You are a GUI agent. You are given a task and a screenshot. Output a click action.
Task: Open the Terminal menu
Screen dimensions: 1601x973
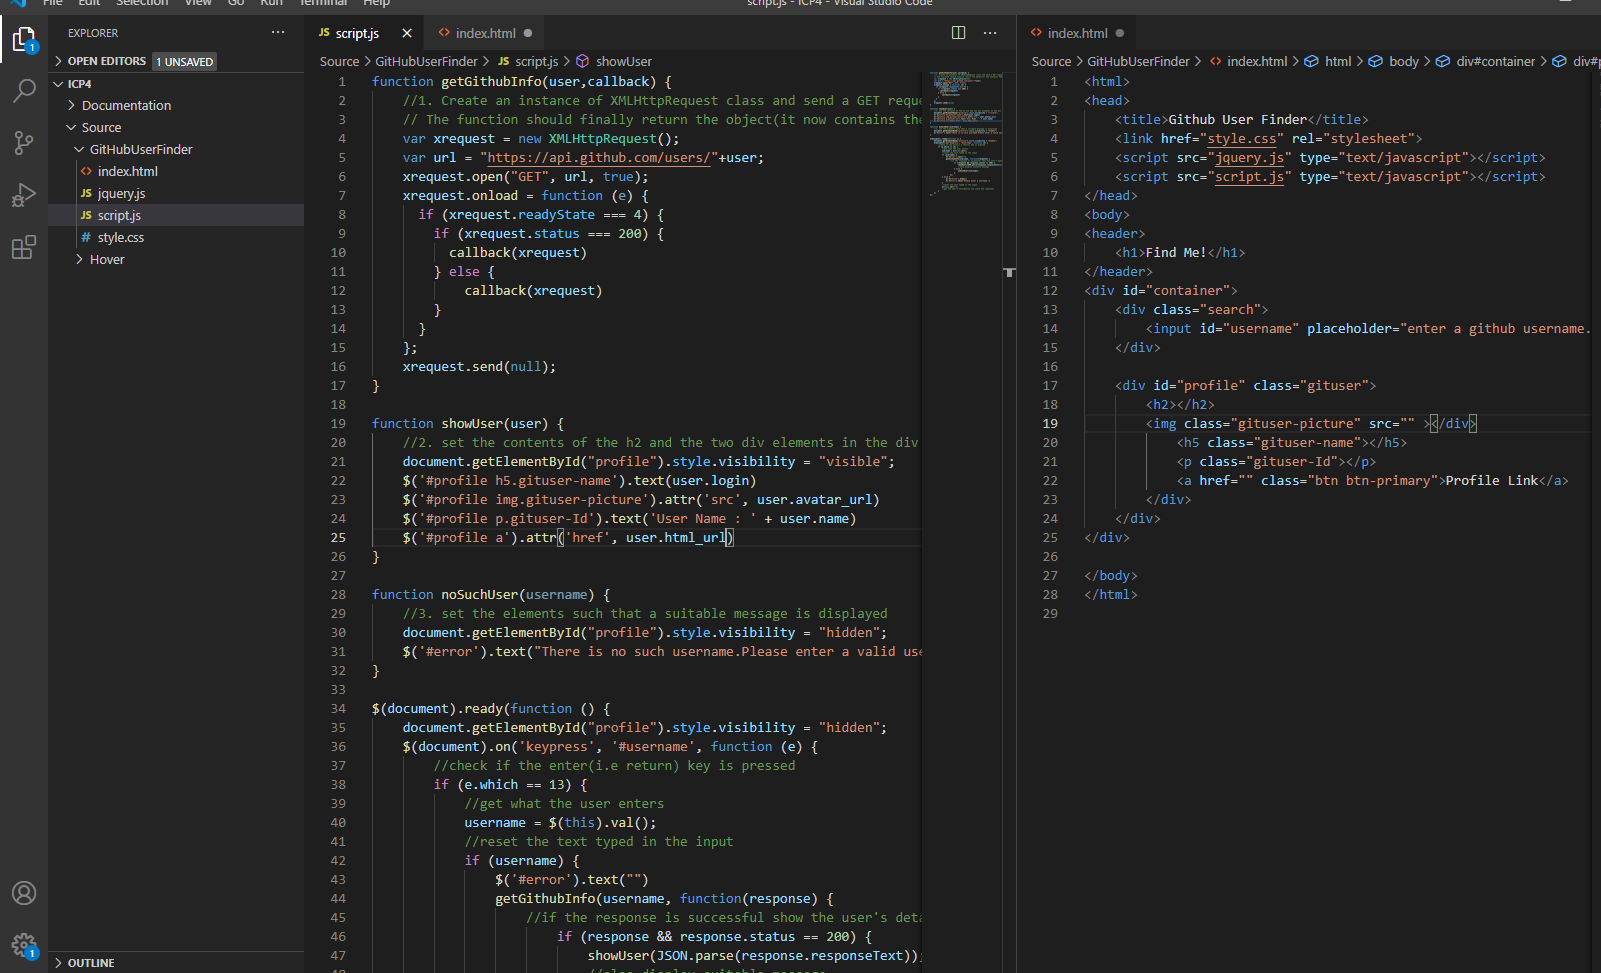pos(322,3)
